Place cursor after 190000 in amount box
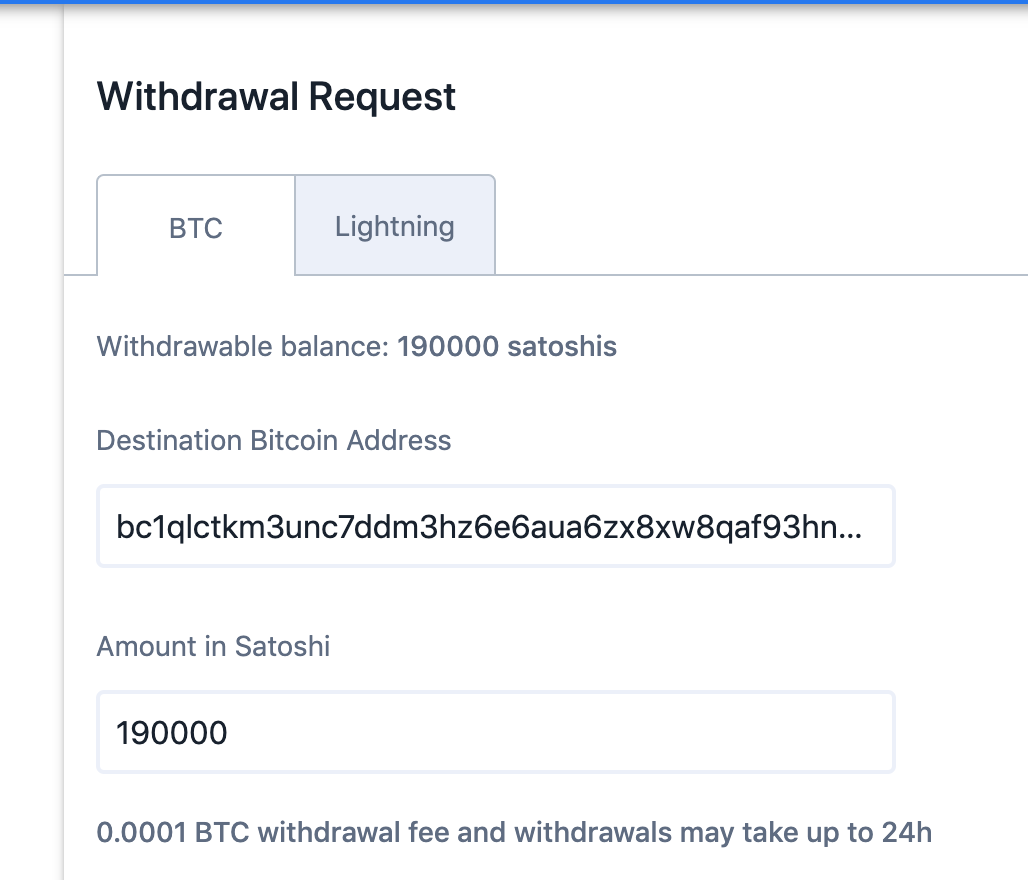 pos(229,732)
